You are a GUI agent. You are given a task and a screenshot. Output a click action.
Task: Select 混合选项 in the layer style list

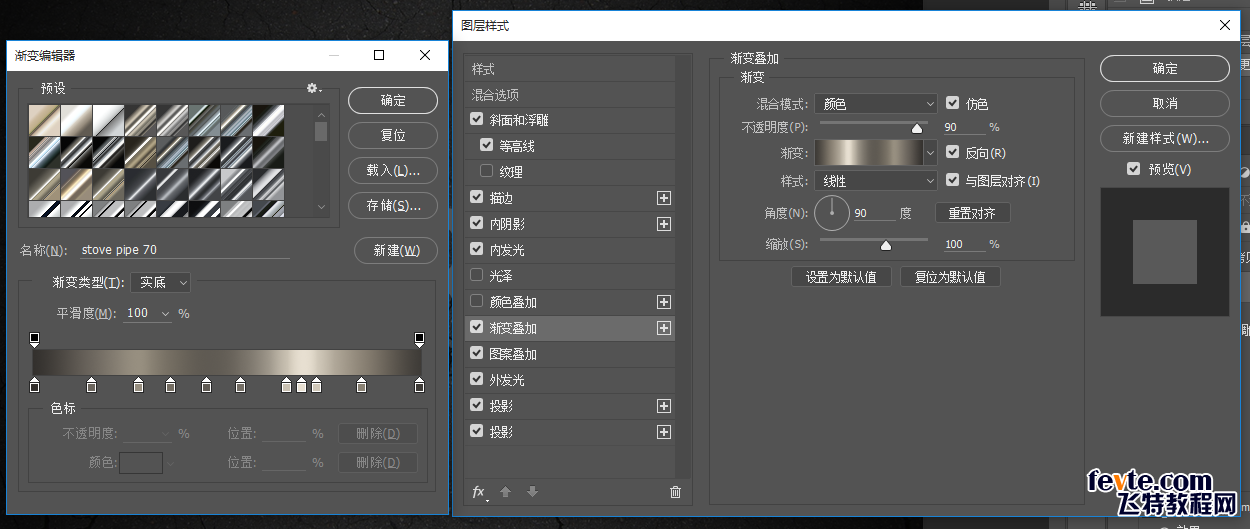pos(496,95)
